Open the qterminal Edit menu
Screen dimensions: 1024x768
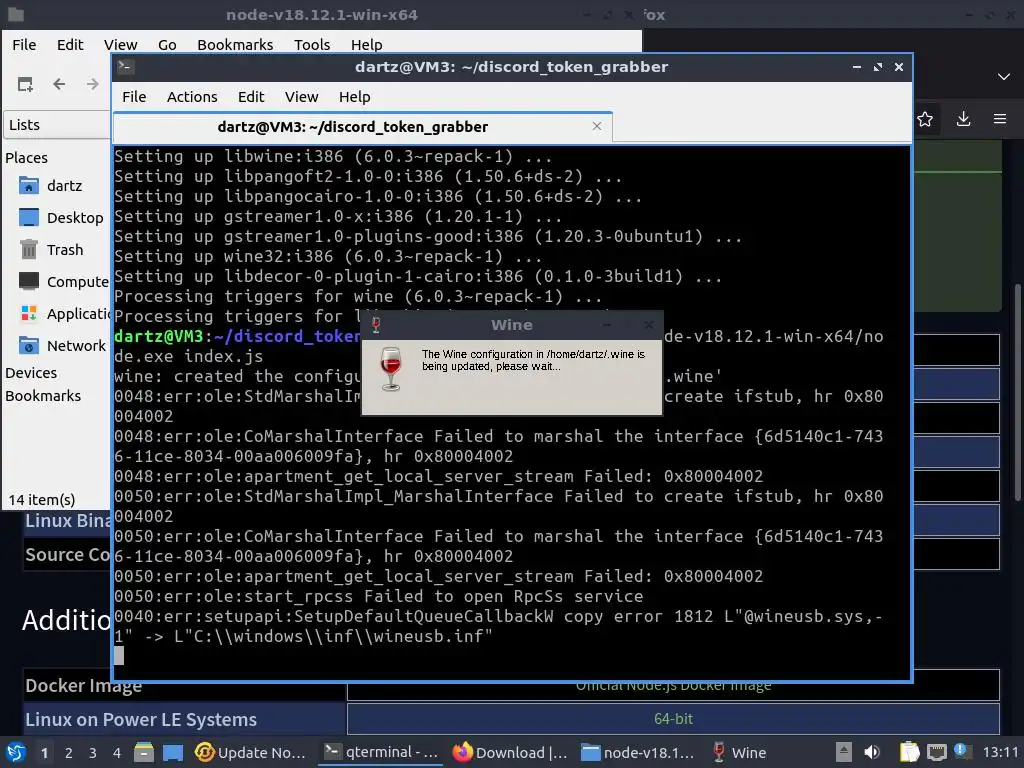pyautogui.click(x=251, y=97)
